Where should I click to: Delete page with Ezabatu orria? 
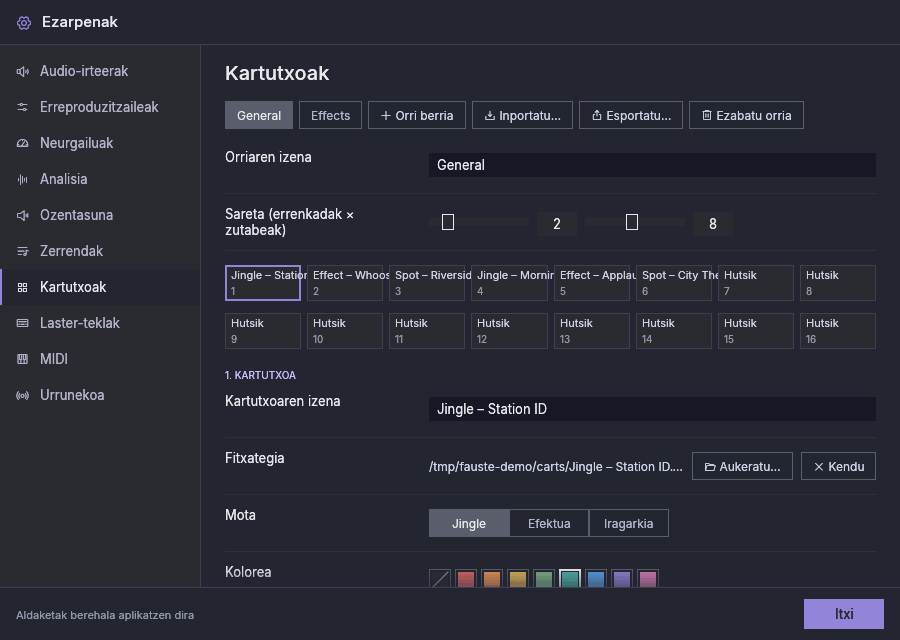746,115
